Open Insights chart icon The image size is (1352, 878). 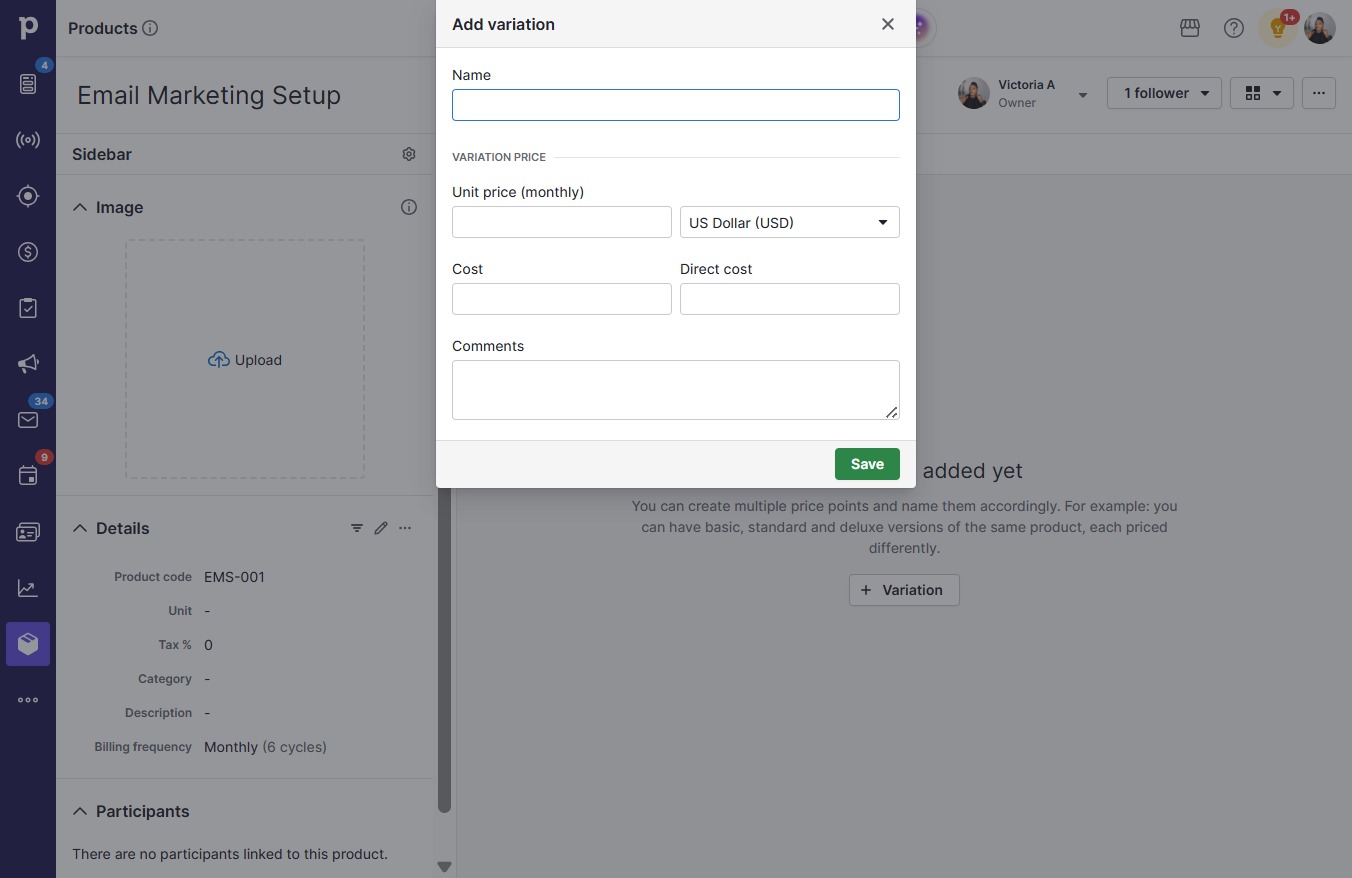28,588
